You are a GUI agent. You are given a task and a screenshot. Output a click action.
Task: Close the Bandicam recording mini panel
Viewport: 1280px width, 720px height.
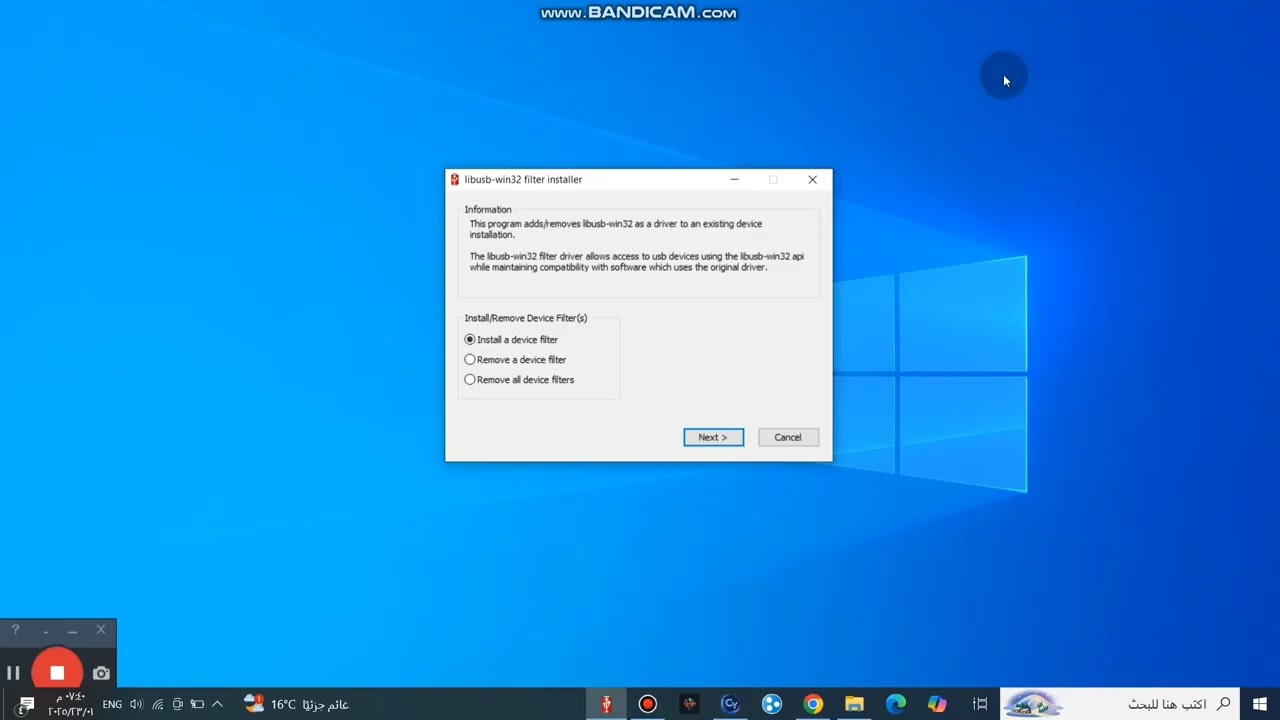[101, 630]
